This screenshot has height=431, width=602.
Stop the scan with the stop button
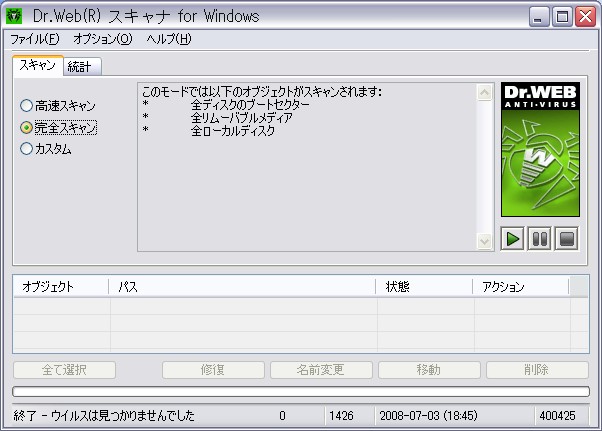(x=567, y=238)
